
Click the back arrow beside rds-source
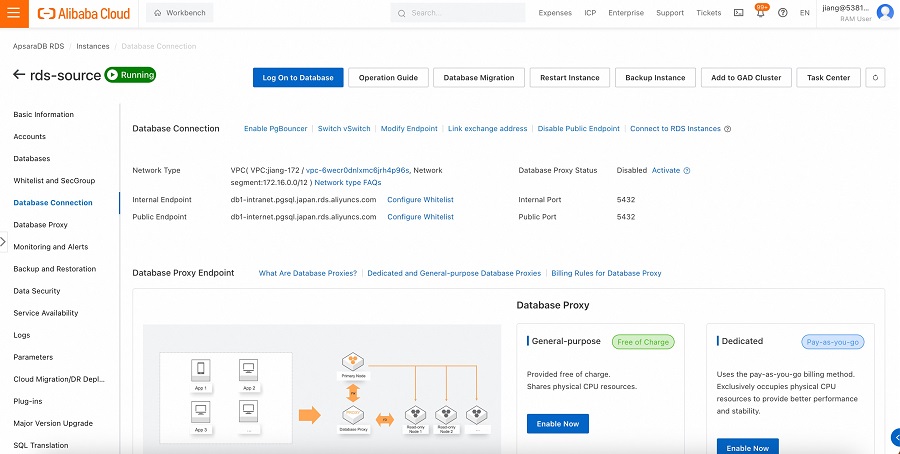click(x=19, y=75)
